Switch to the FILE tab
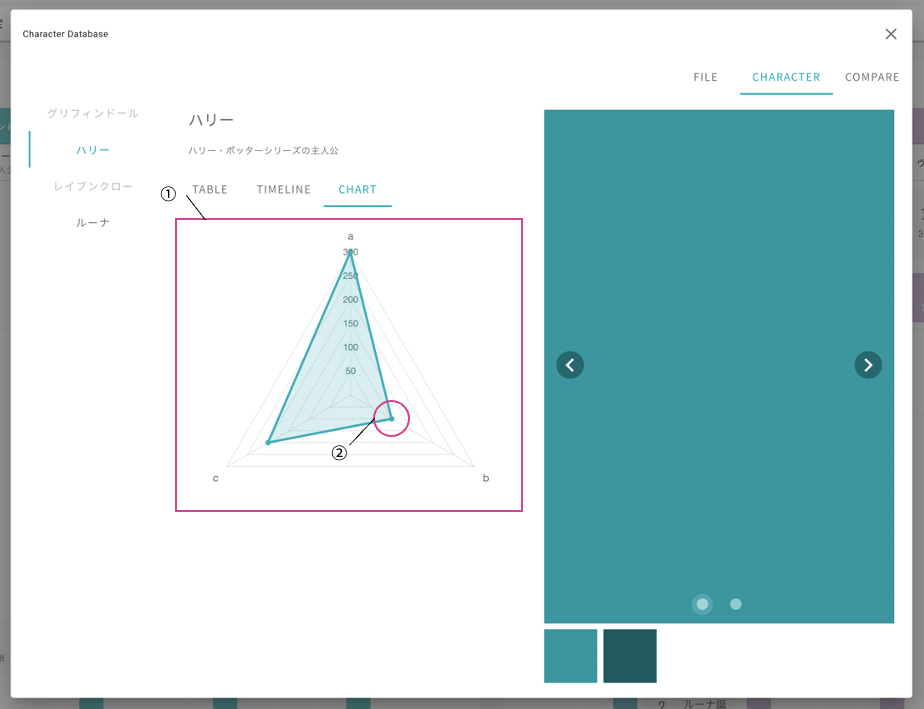Image resolution: width=924 pixels, height=709 pixels. [705, 77]
